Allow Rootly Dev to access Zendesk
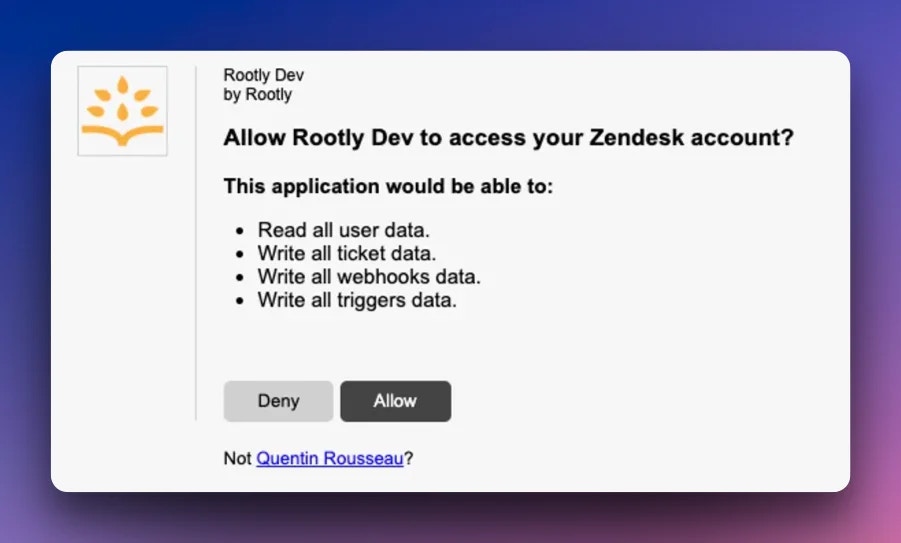Screen dimensions: 901x543 click(395, 401)
